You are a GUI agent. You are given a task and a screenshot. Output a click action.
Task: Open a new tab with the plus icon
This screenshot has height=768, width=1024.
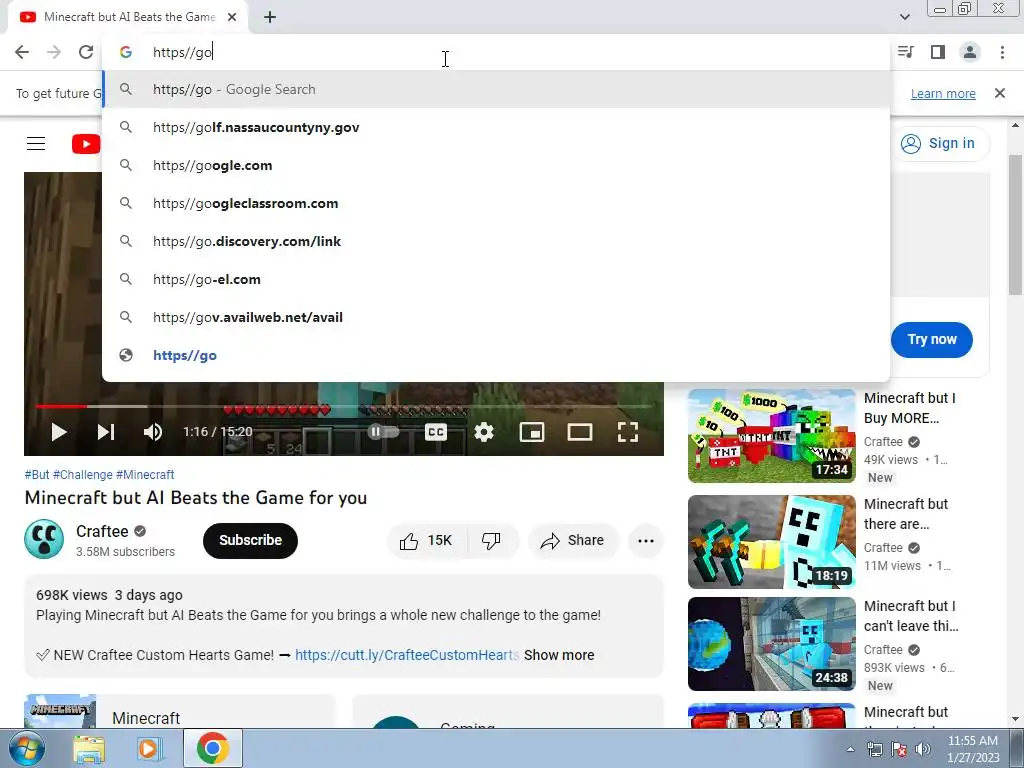[270, 17]
